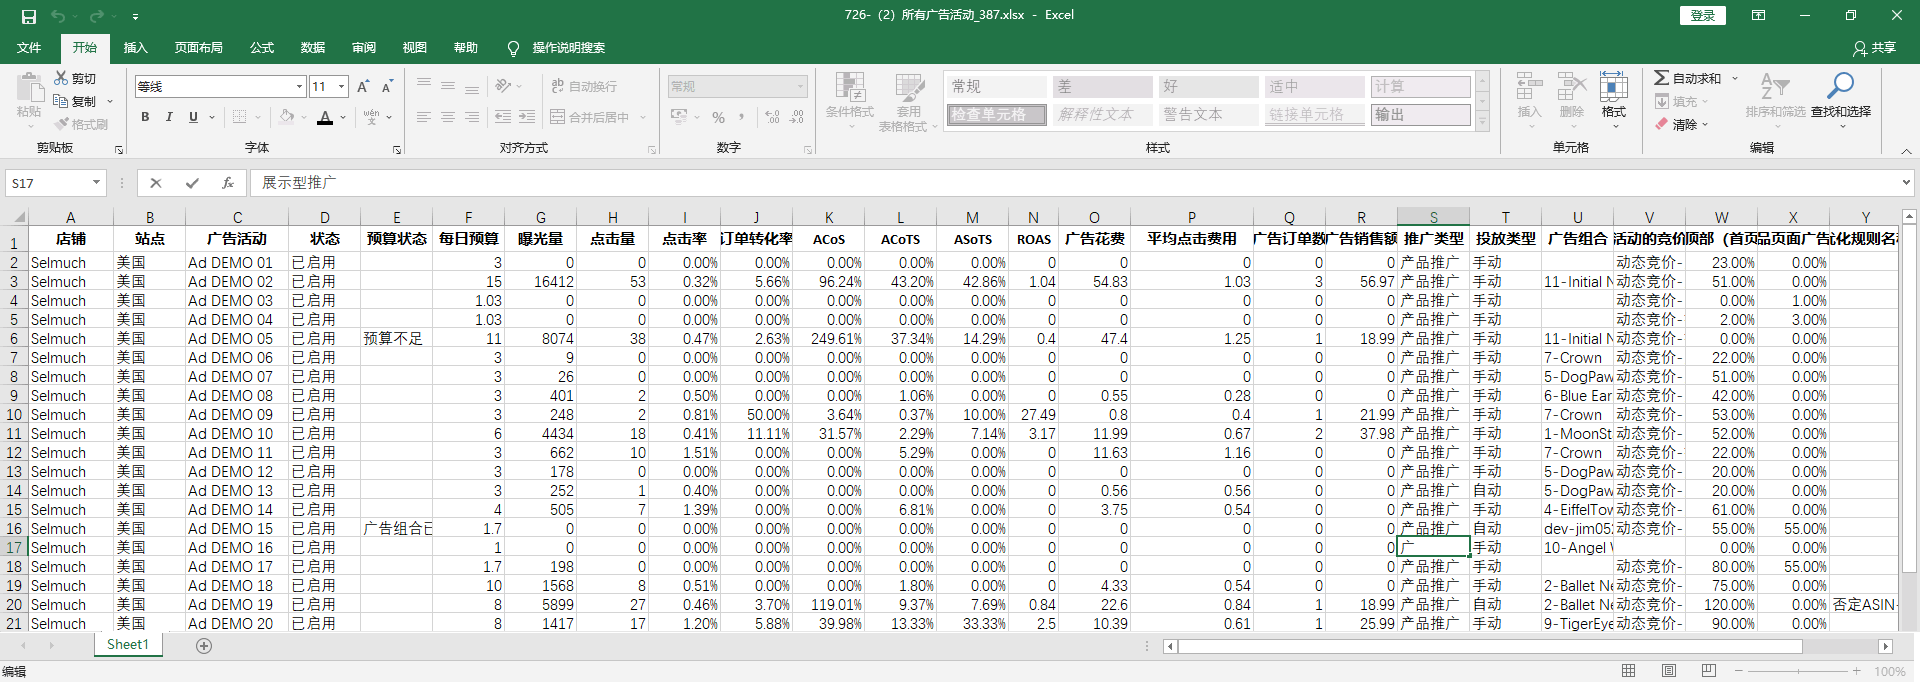Toggle Underline formatting
The height and width of the screenshot is (682, 1920).
coord(193,117)
